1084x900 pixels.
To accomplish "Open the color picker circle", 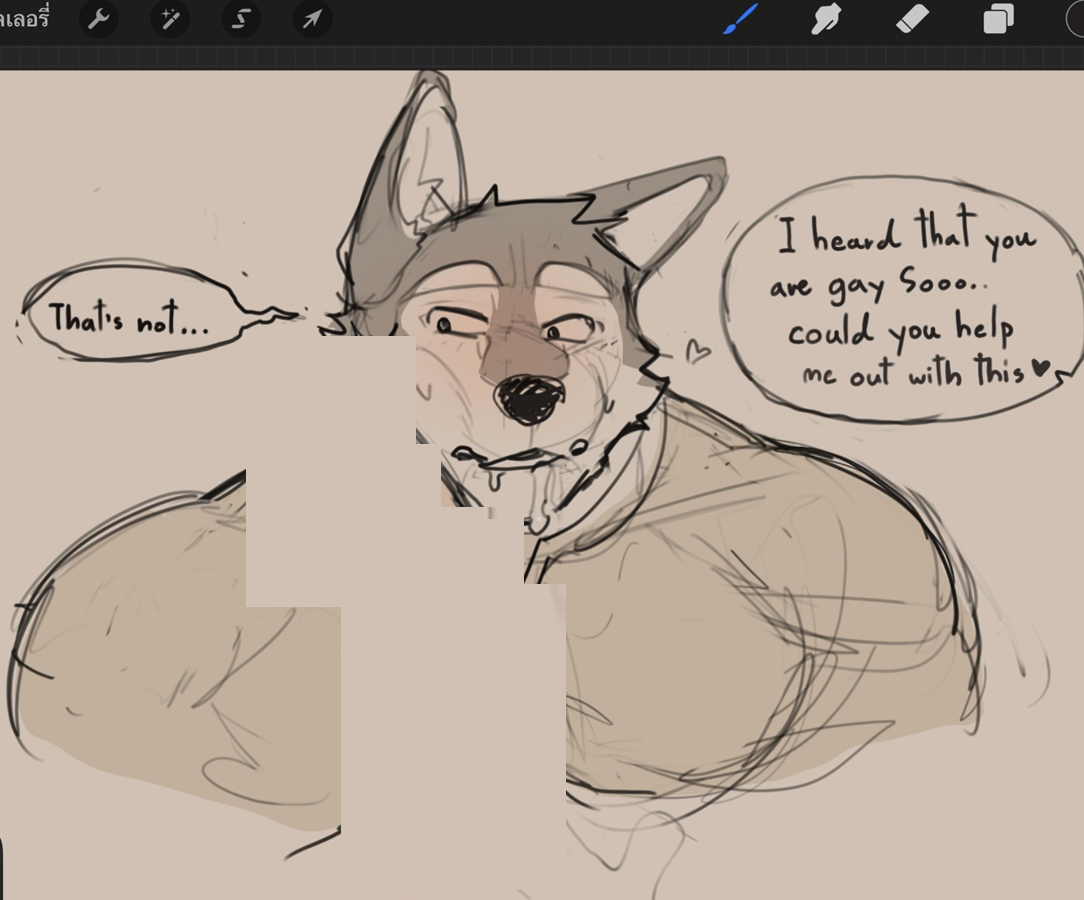I will (x=1076, y=19).
